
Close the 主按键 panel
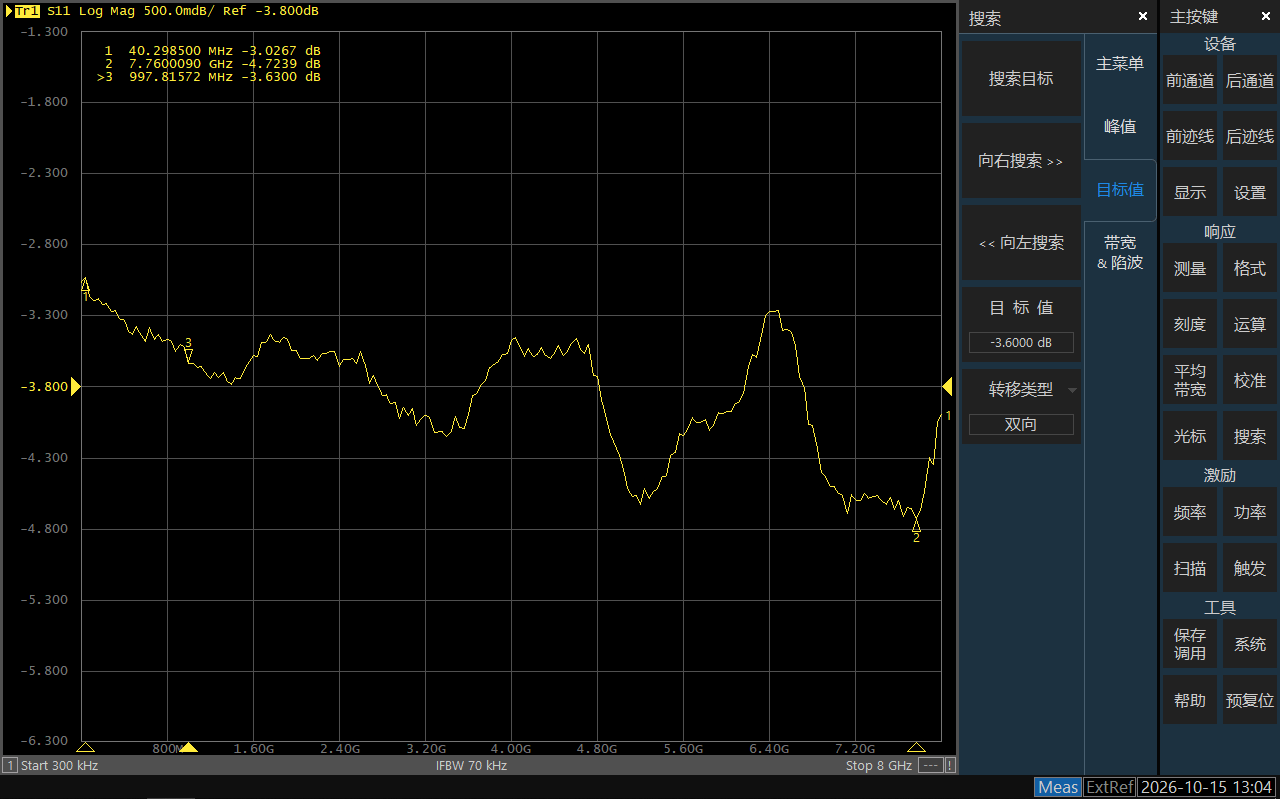click(1267, 17)
